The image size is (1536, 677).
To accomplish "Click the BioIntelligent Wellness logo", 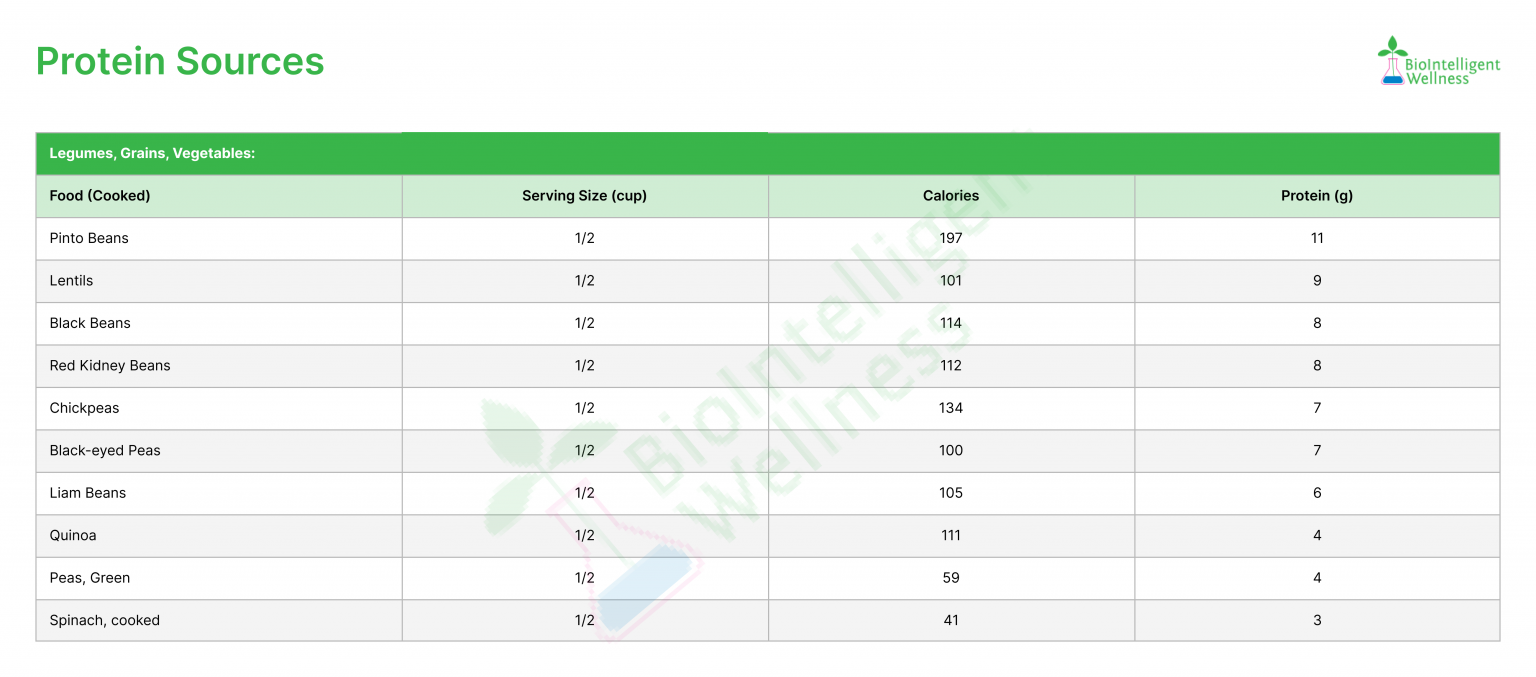I will point(1439,62).
